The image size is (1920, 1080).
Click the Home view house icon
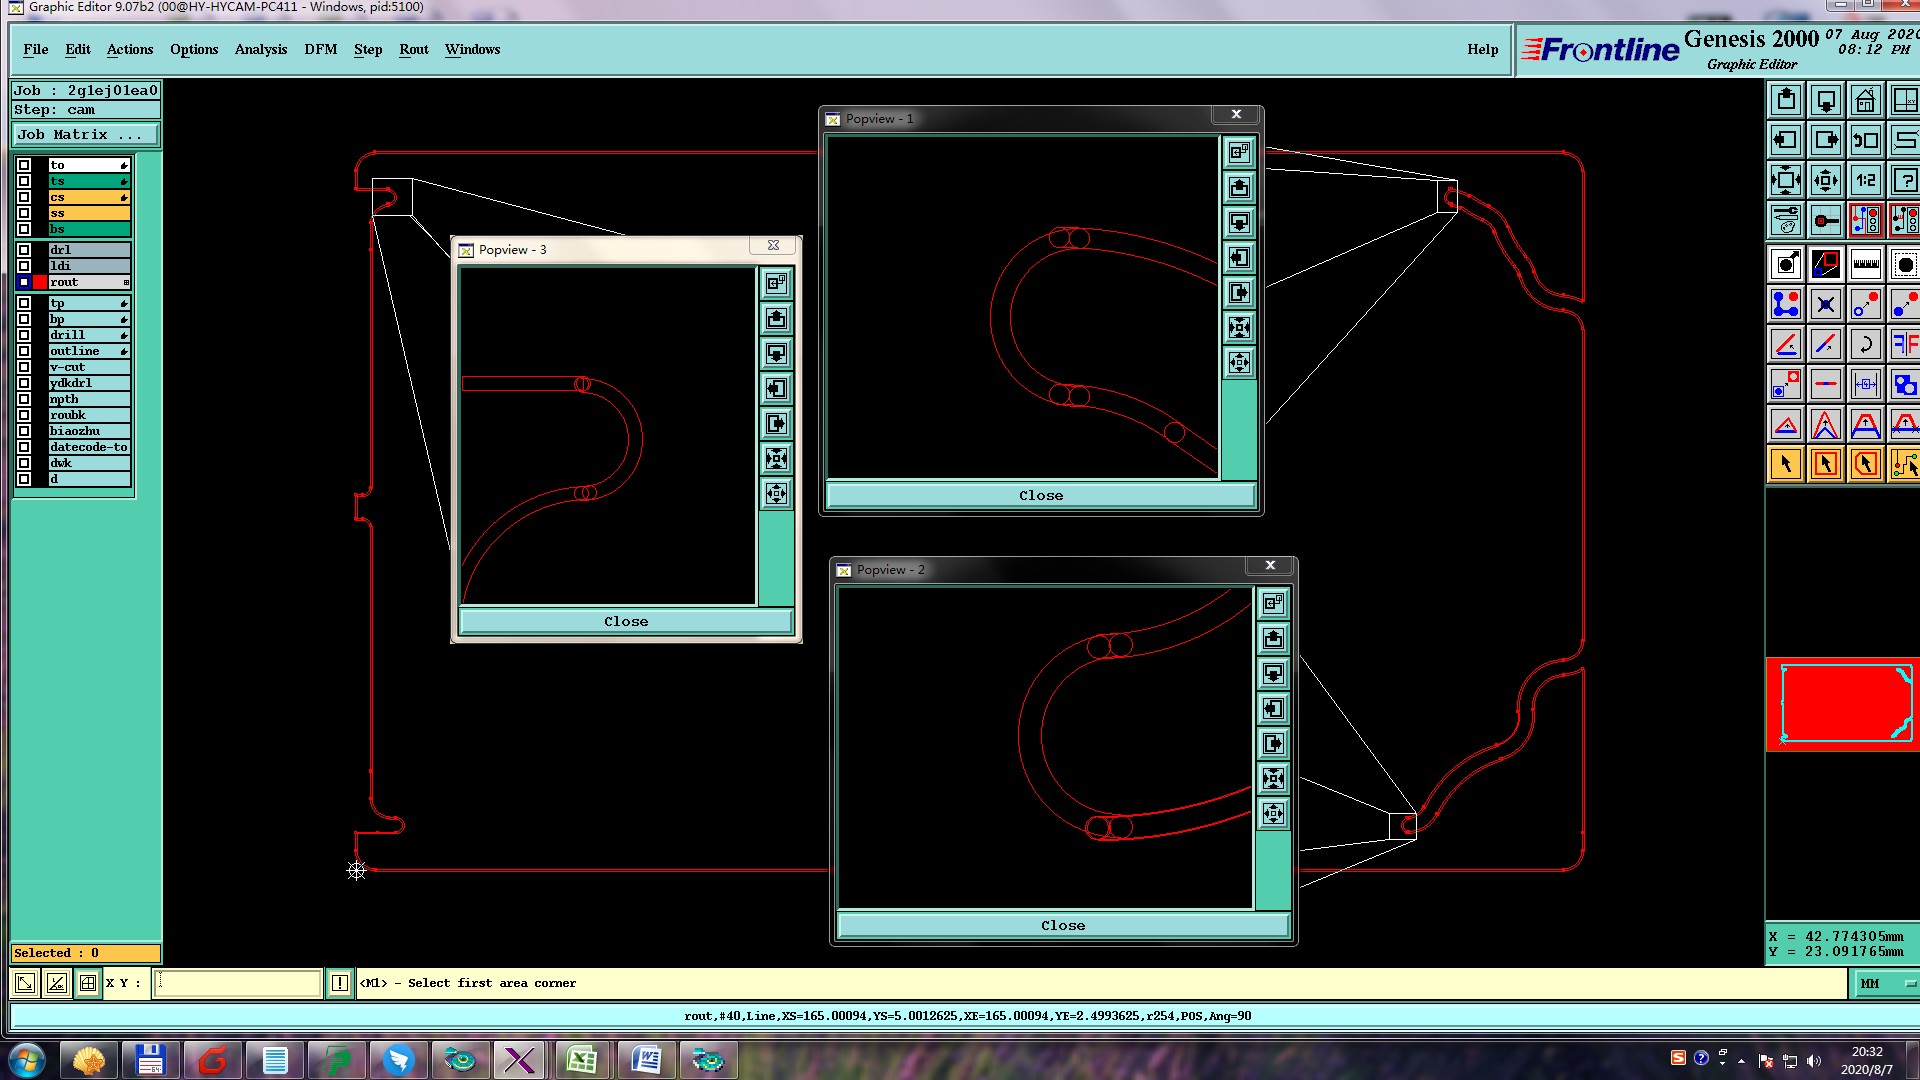coord(1865,101)
